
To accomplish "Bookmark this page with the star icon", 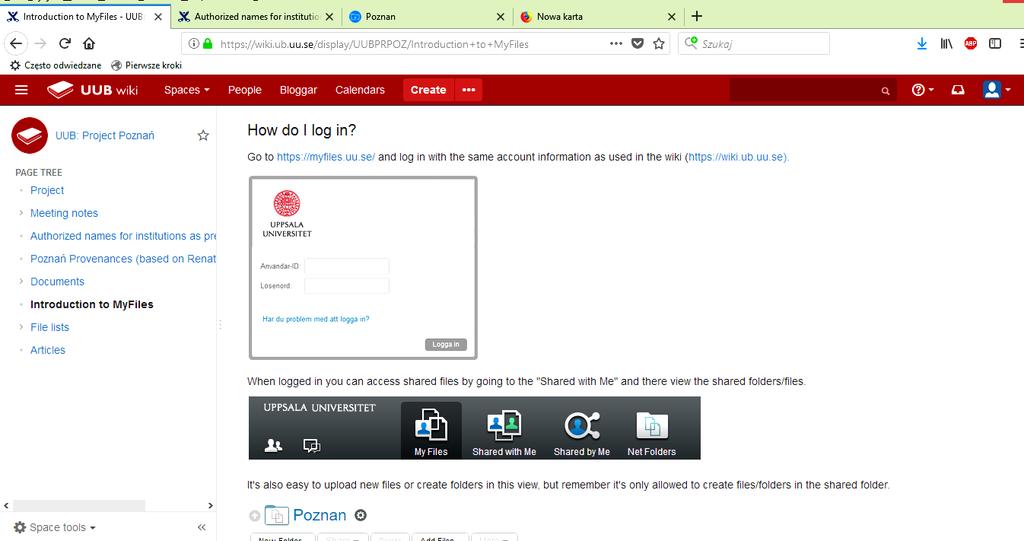I will [x=659, y=44].
